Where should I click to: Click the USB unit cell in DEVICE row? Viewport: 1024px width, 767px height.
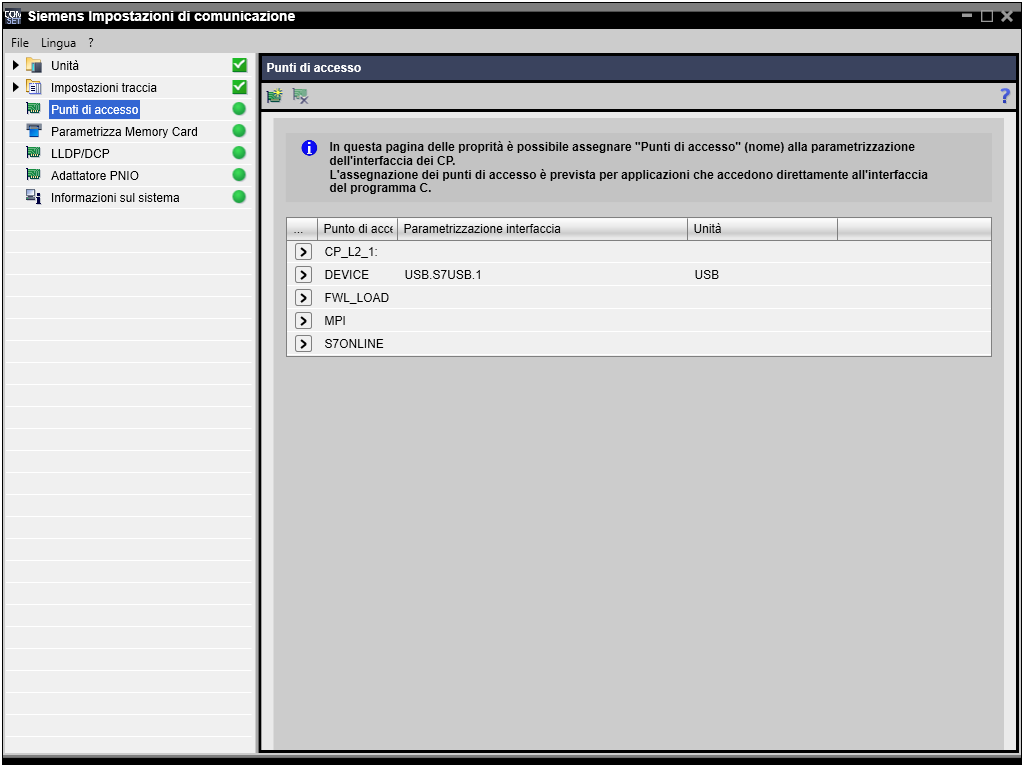pyautogui.click(x=707, y=274)
